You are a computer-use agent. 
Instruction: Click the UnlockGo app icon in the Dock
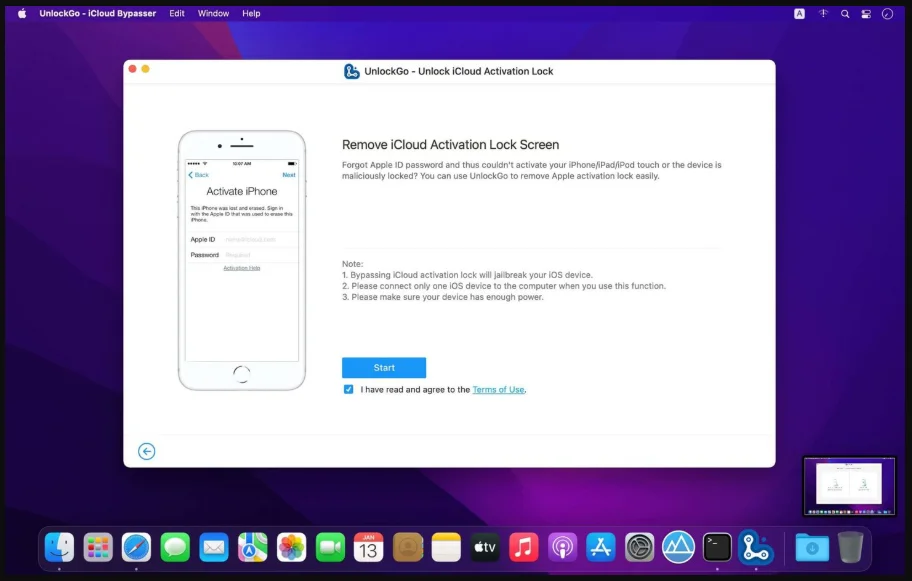756,547
